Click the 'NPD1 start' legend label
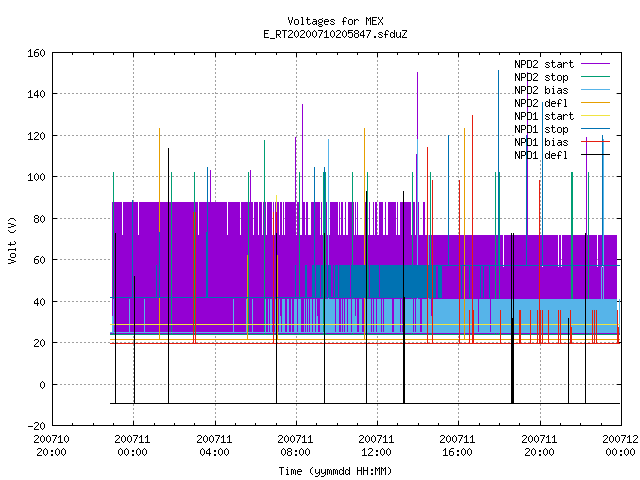 click(544, 116)
